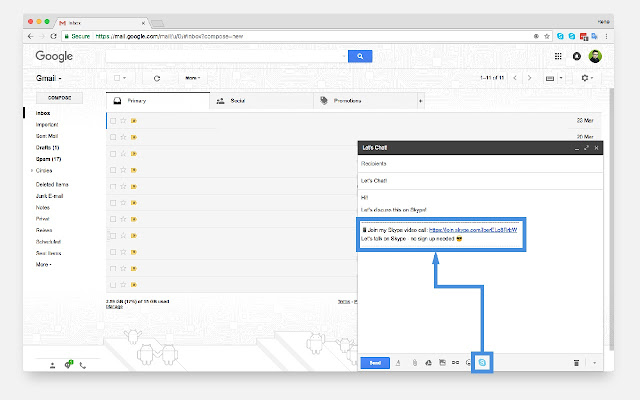Click the Send button
Image resolution: width=640 pixels, height=400 pixels.
375,362
